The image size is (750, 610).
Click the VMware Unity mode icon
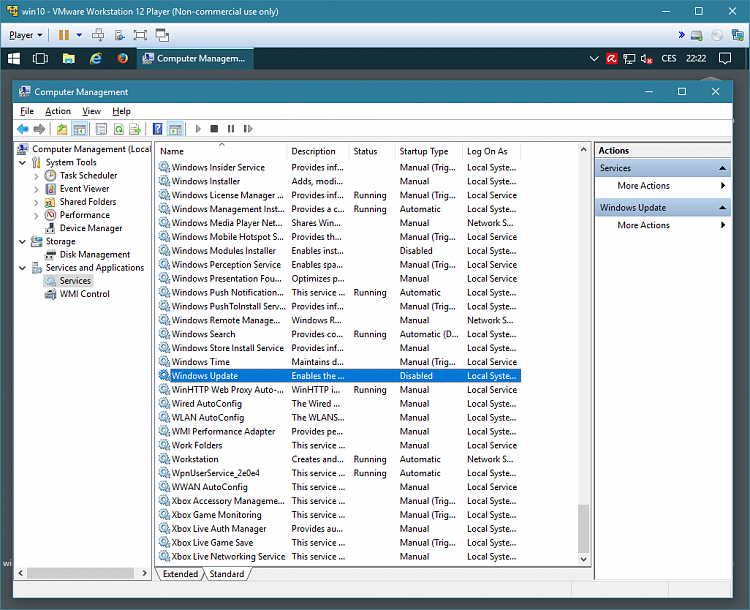pyautogui.click(x=162, y=35)
